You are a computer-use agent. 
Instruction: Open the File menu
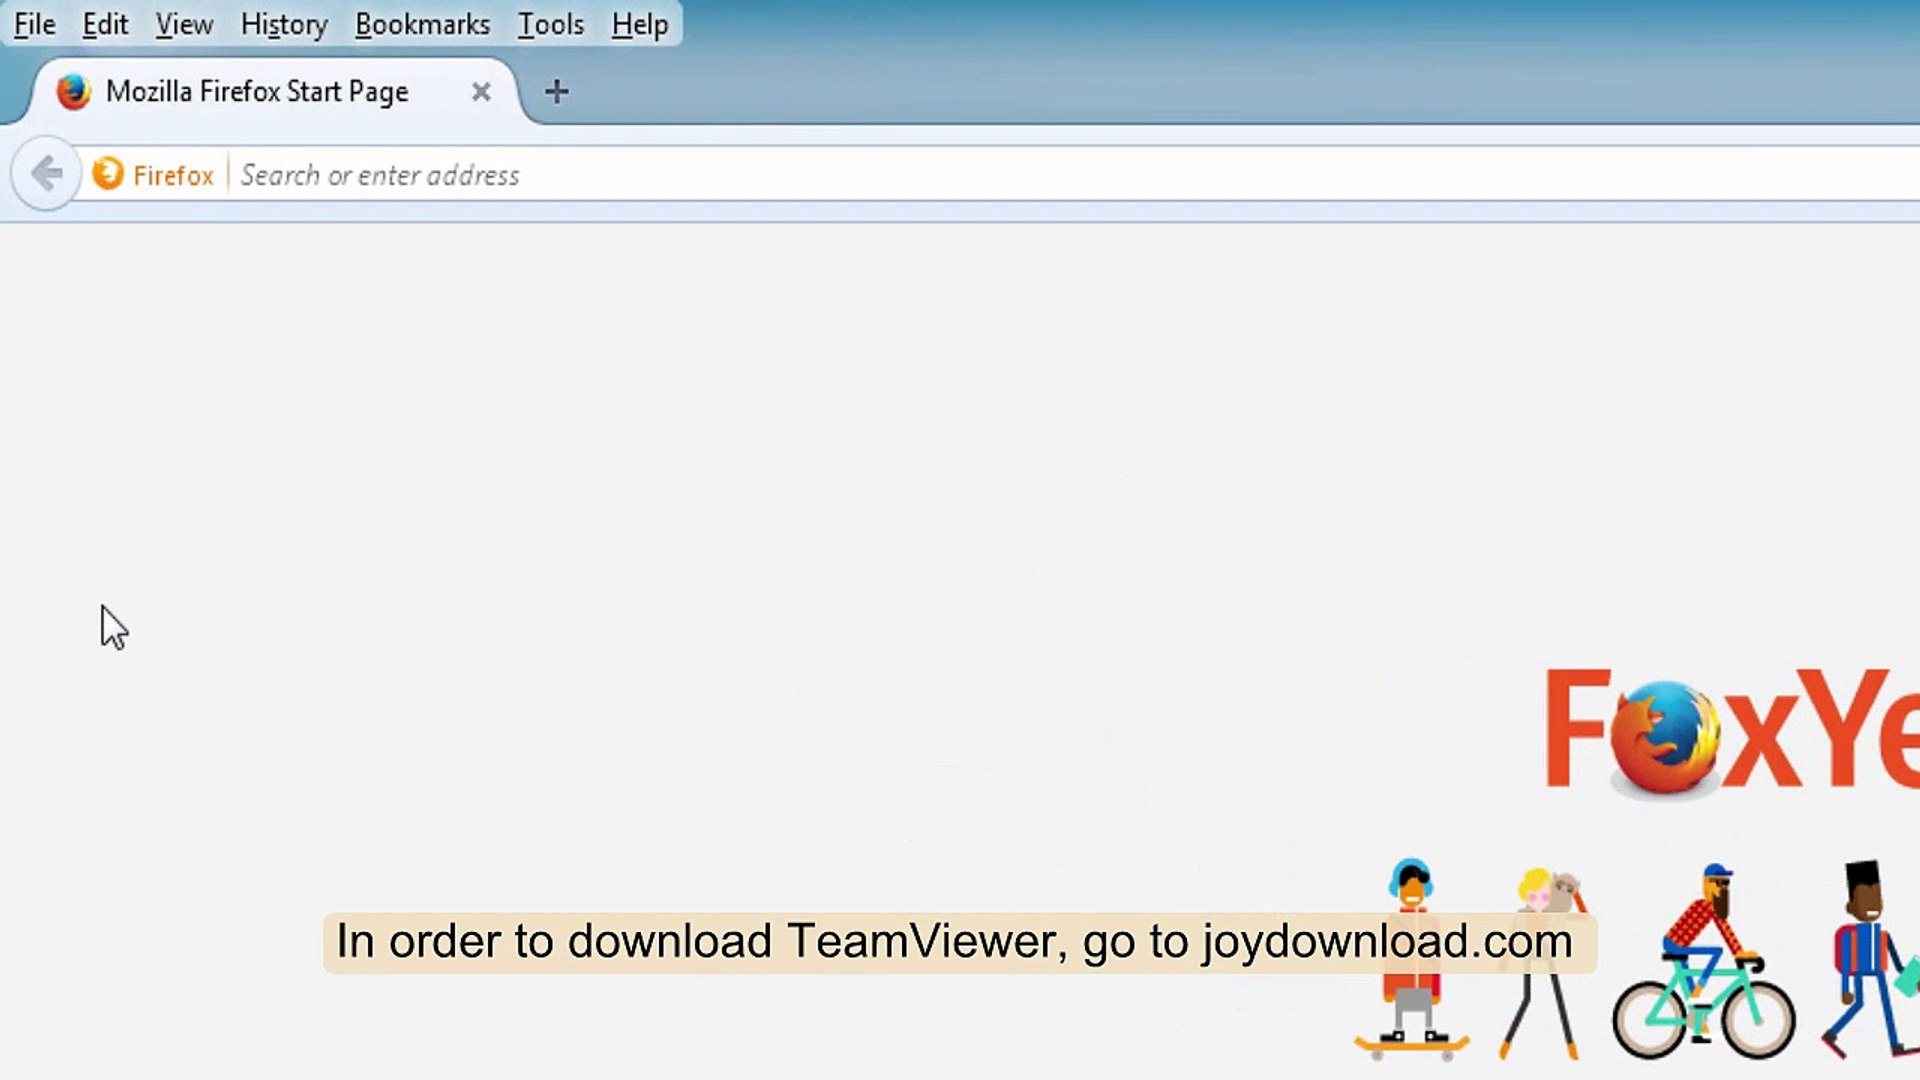[33, 24]
